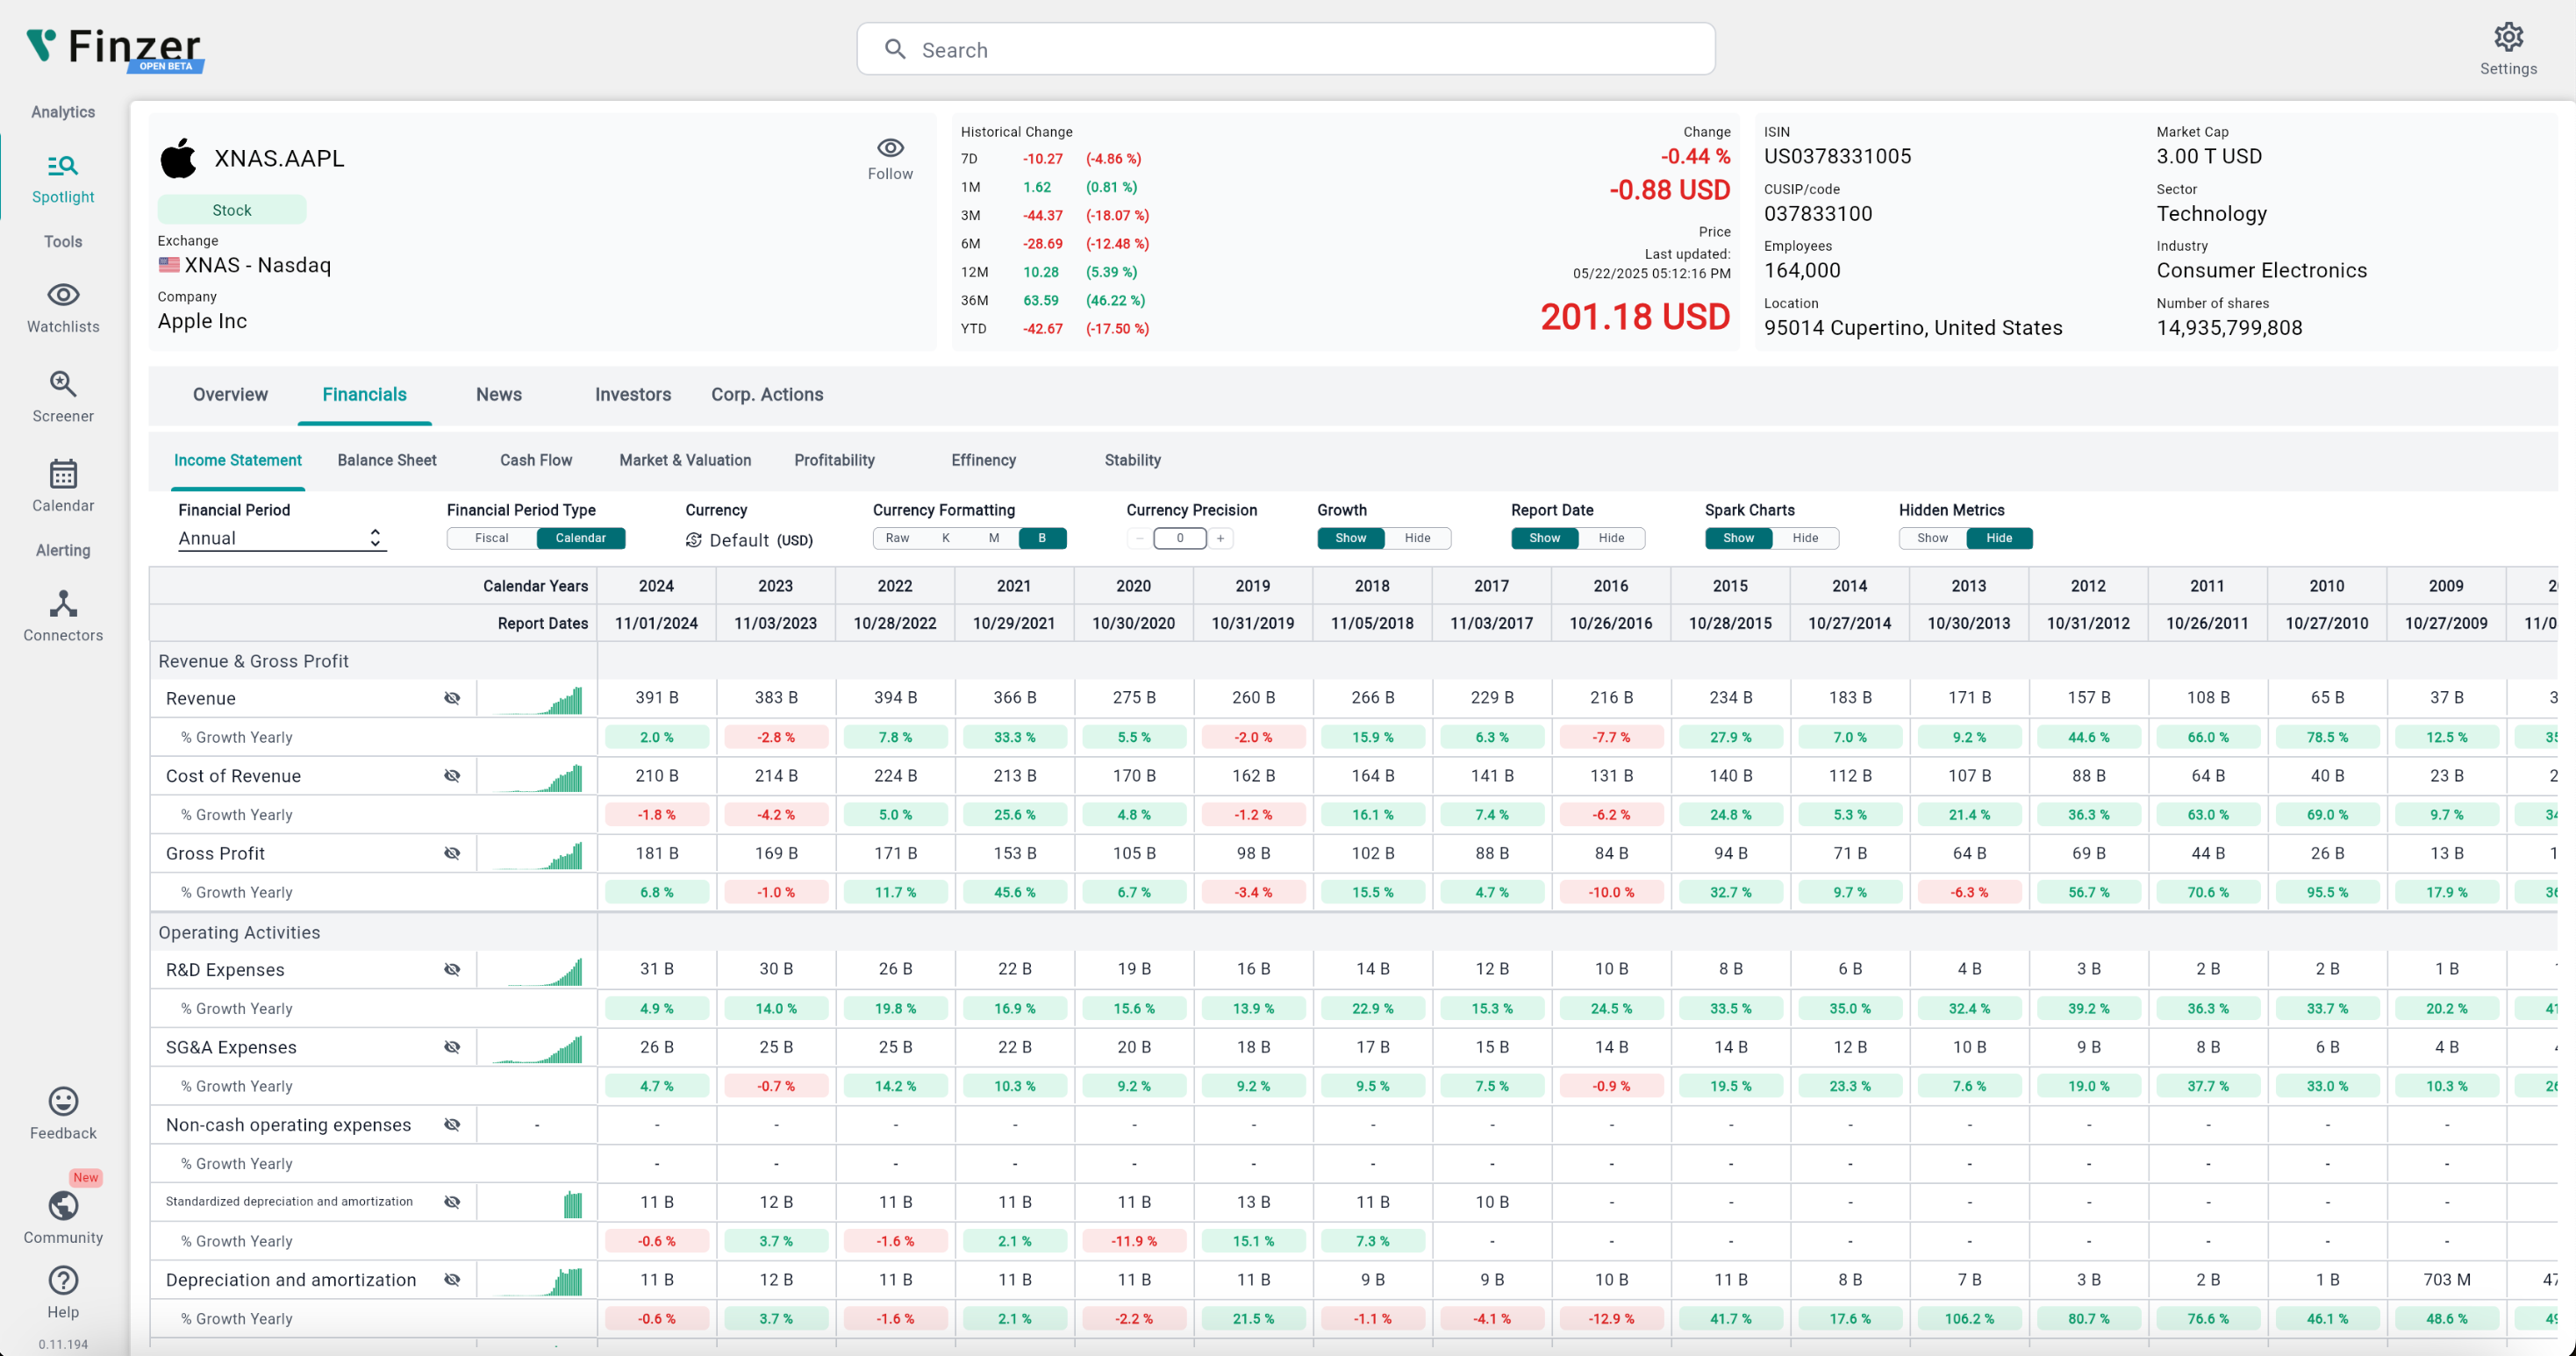This screenshot has height=1356, width=2576.
Task: Follow XNAS.AAPL with the eye icon
Action: pos(890,148)
